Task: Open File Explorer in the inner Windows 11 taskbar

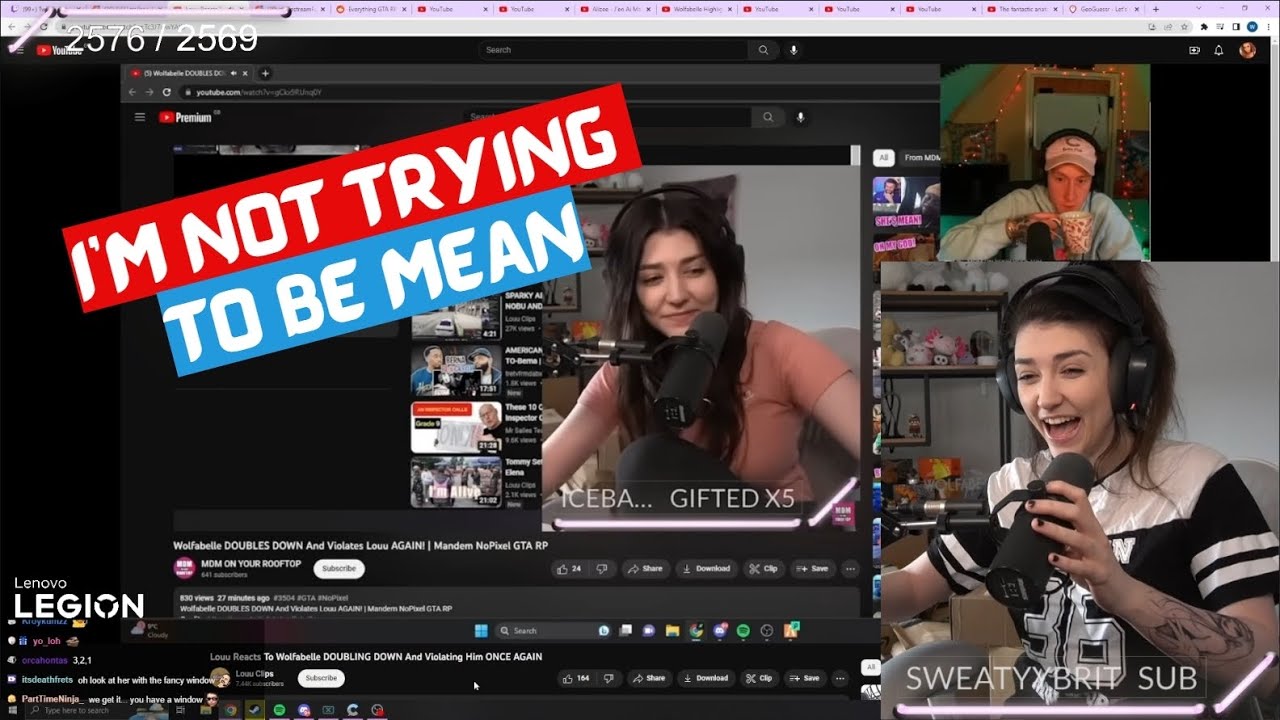Action: pos(672,631)
